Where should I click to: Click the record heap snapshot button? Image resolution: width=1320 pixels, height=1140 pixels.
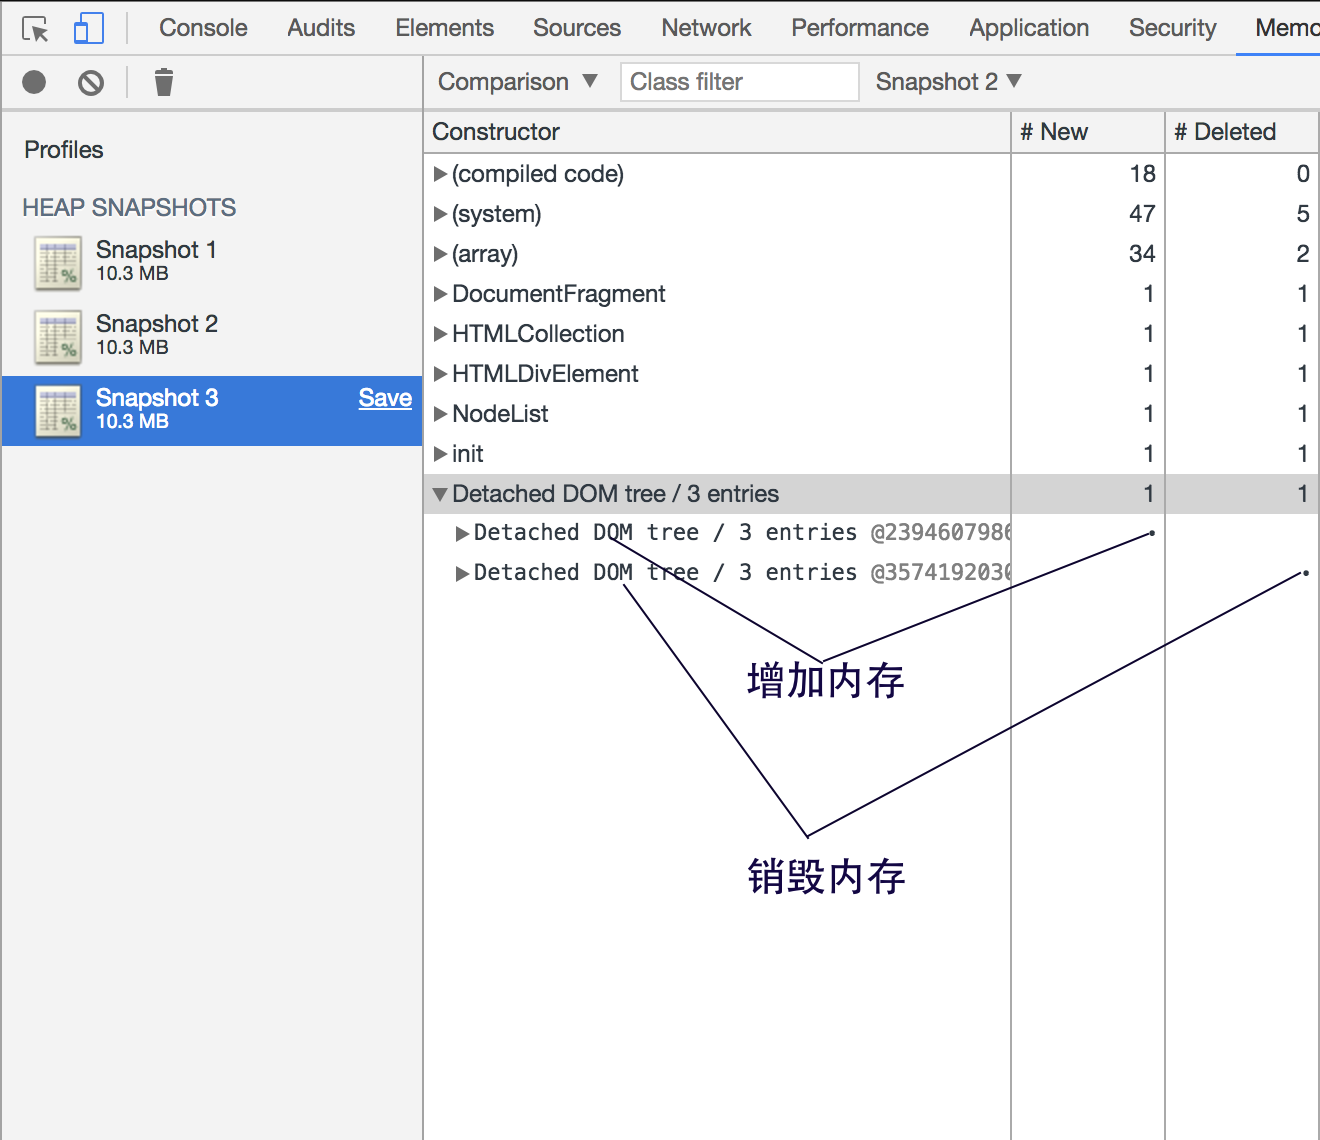(x=34, y=82)
